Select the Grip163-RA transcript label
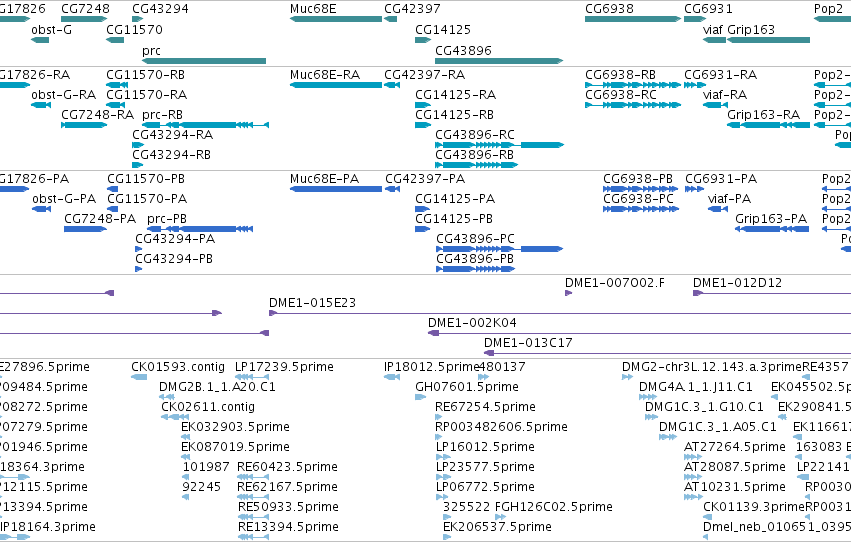Image resolution: width=851 pixels, height=542 pixels. (x=764, y=115)
